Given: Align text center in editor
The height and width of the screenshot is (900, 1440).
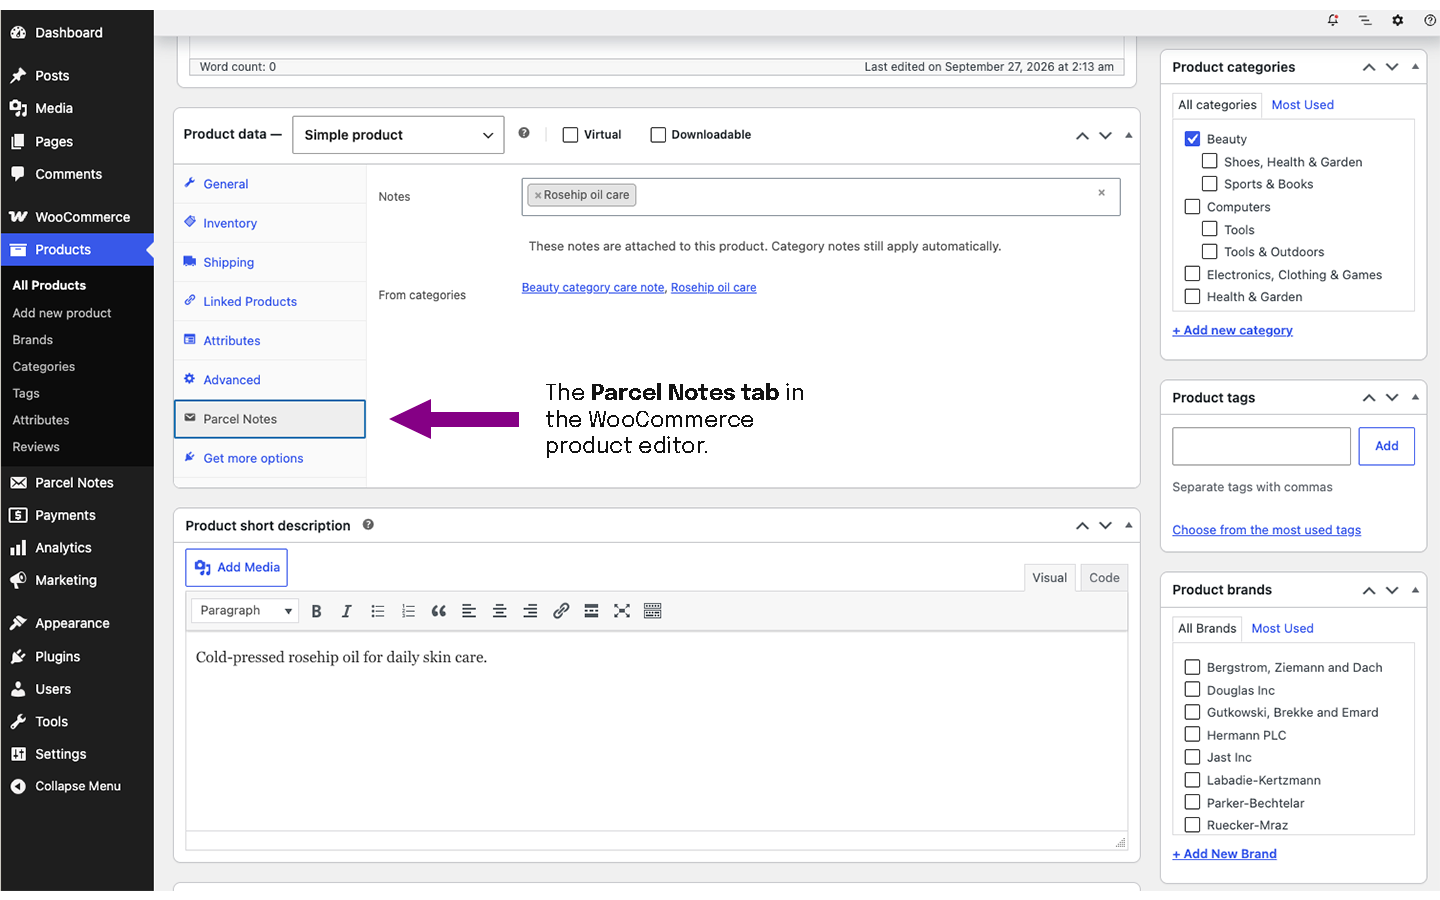Looking at the screenshot, I should [x=499, y=611].
